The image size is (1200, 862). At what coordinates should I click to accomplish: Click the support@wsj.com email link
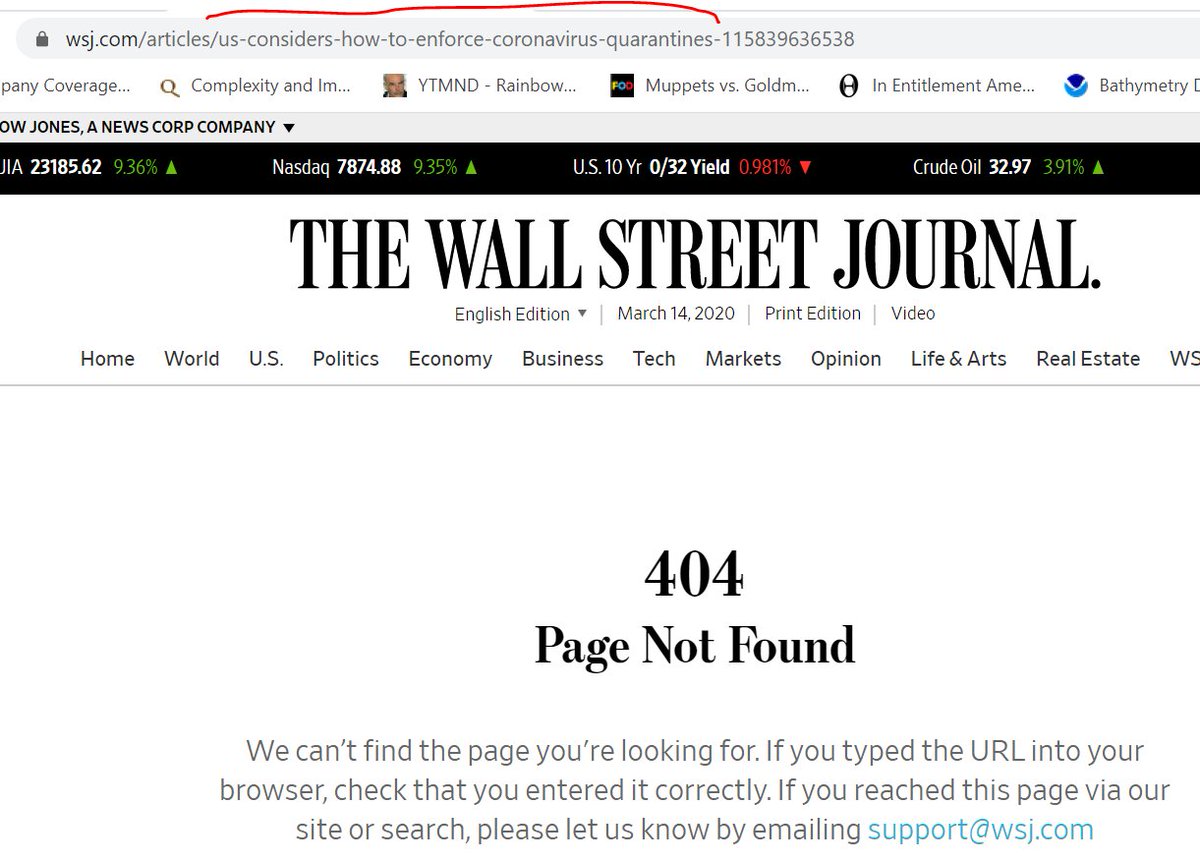[x=981, y=830]
